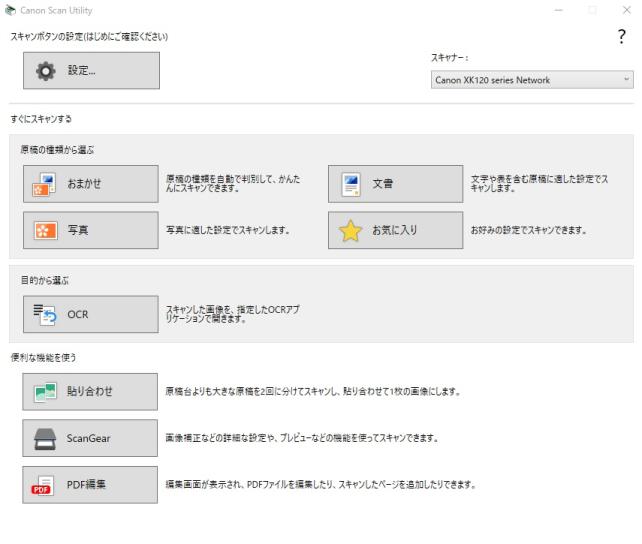The image size is (642, 544).
Task: Close the Canon Scan Utility window
Action: pos(626,10)
